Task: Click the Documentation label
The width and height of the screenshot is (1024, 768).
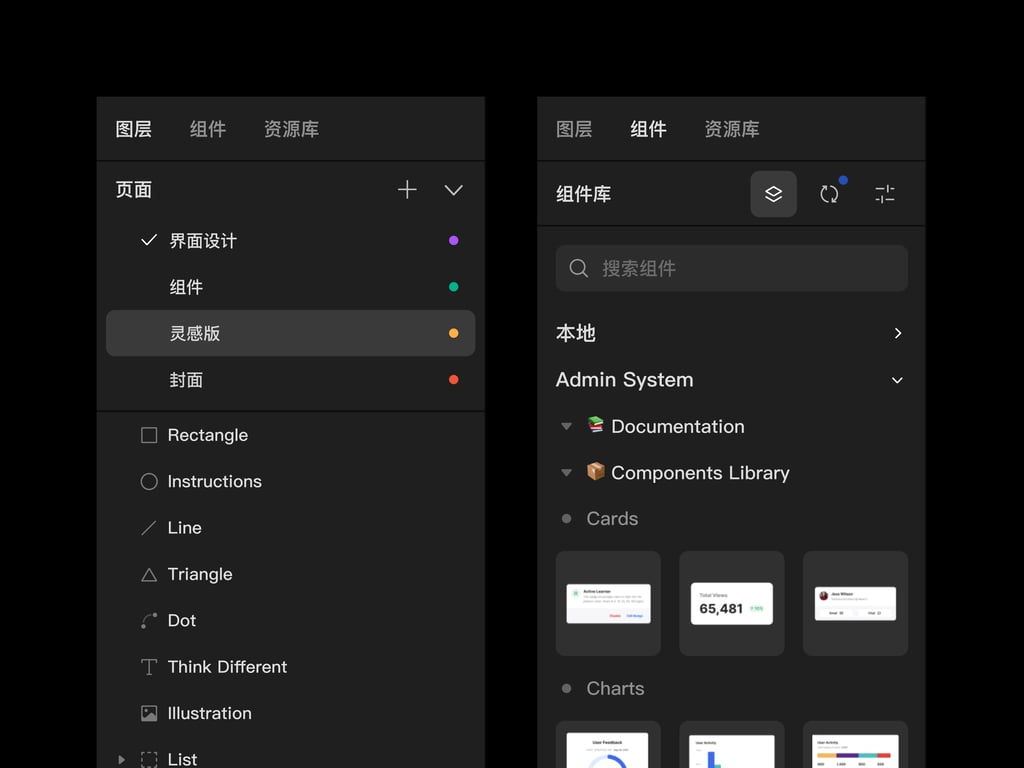Action: point(678,426)
